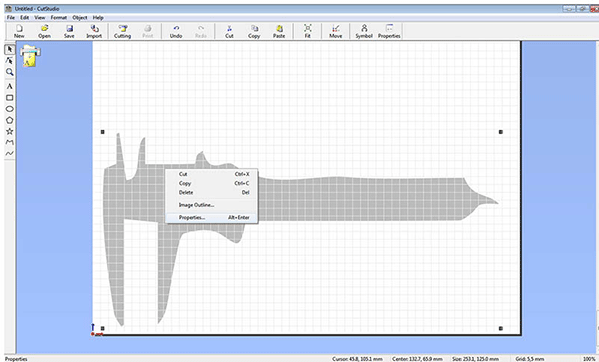Click the 100% zoom value in status bar

pos(589,359)
